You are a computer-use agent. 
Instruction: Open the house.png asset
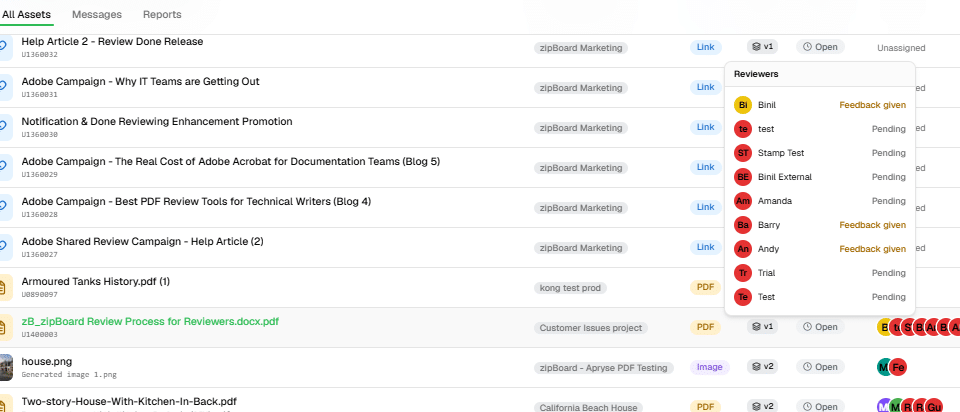pos(47,361)
